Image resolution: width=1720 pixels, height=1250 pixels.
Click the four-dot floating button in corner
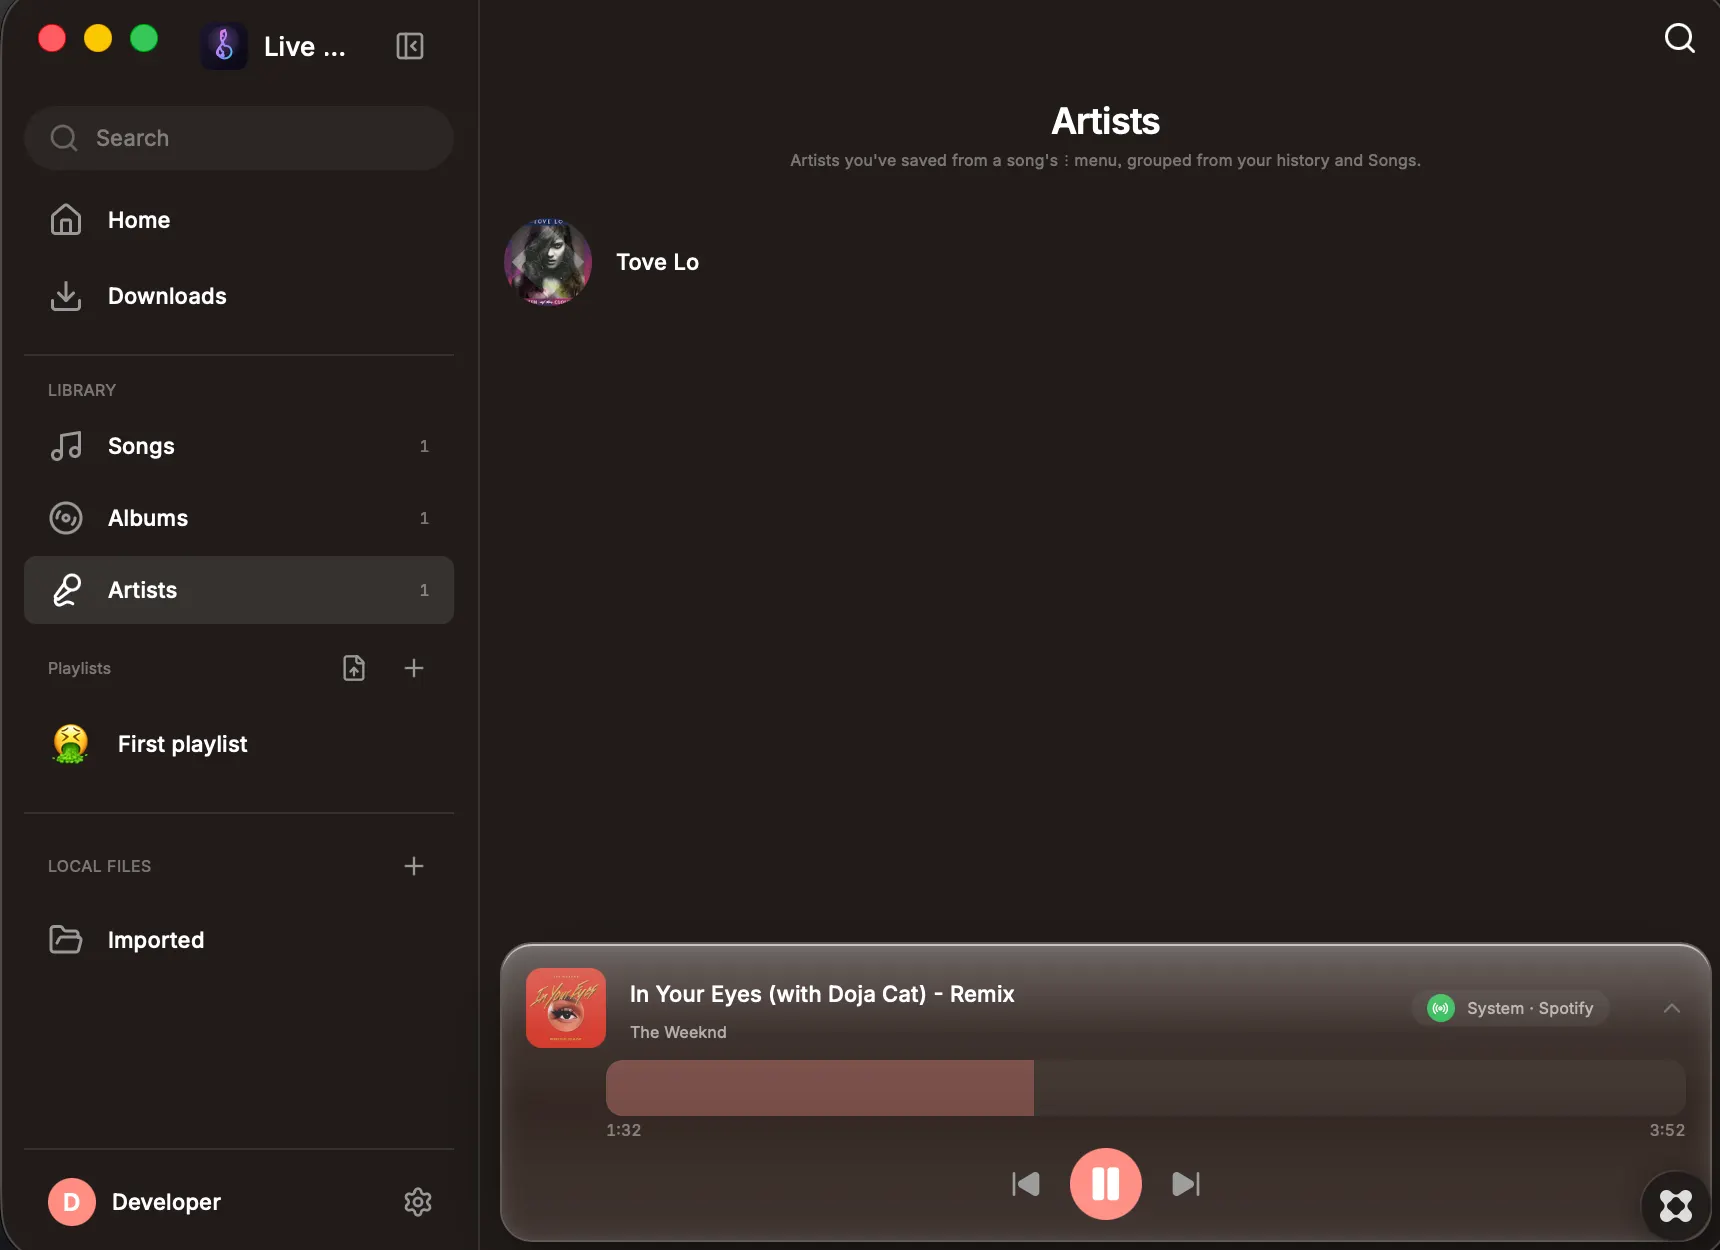(1676, 1206)
